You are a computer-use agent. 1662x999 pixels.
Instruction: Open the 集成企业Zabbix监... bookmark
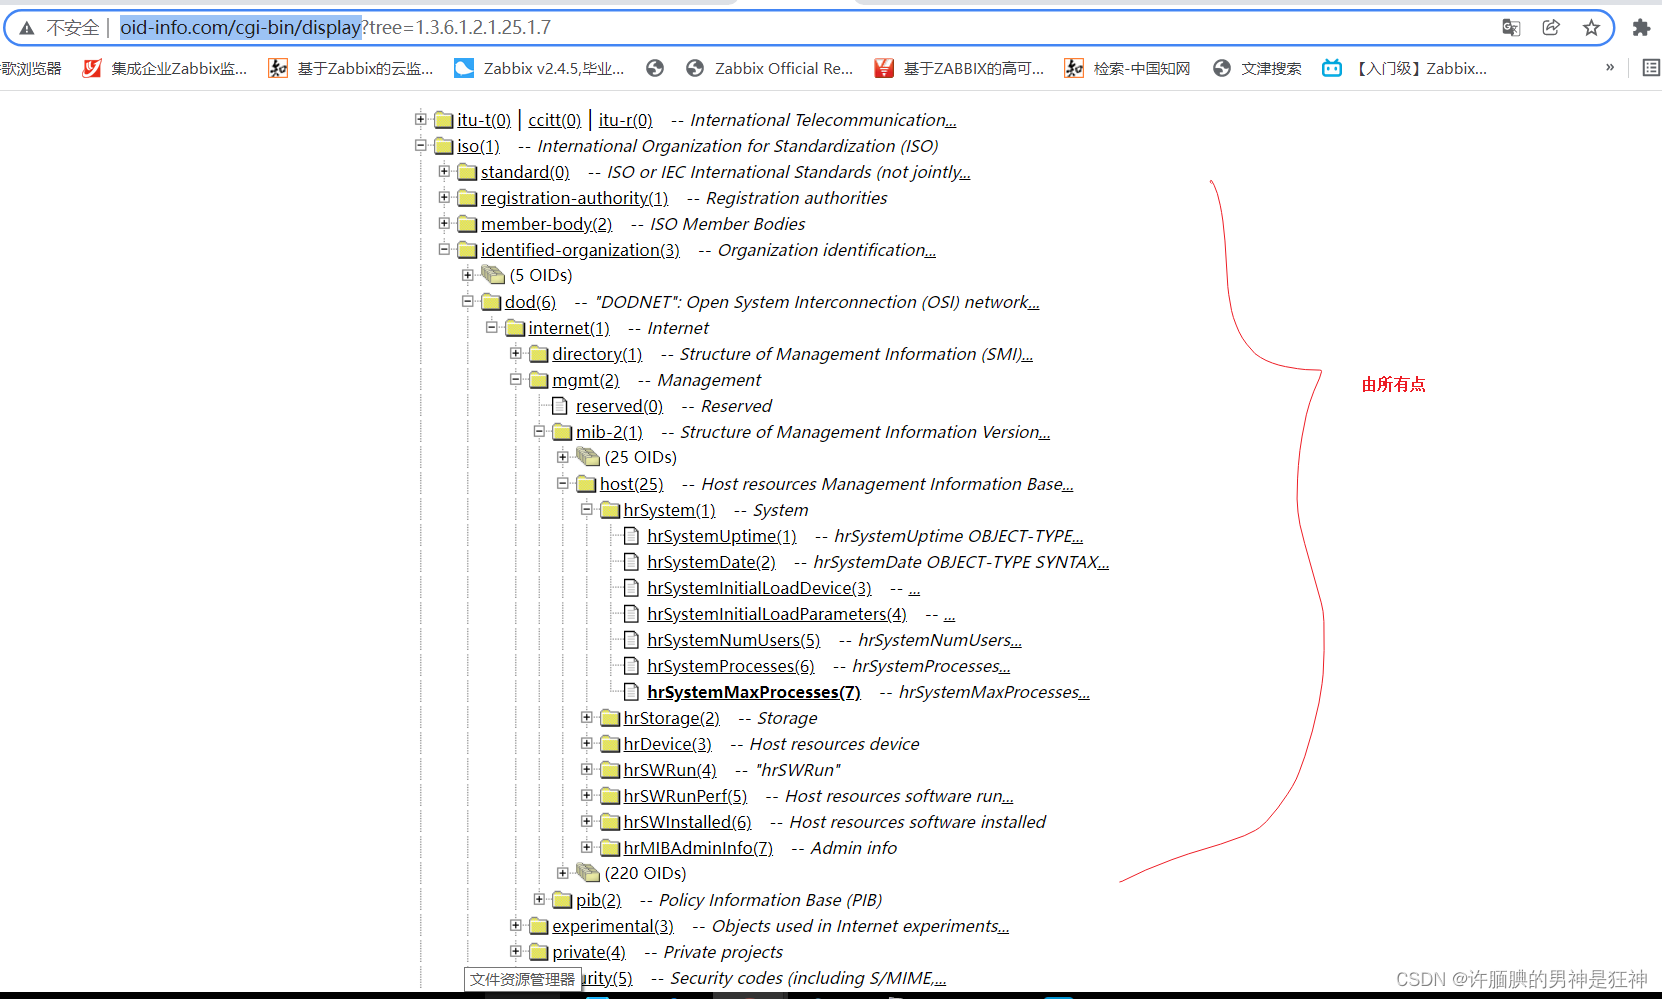coord(165,68)
